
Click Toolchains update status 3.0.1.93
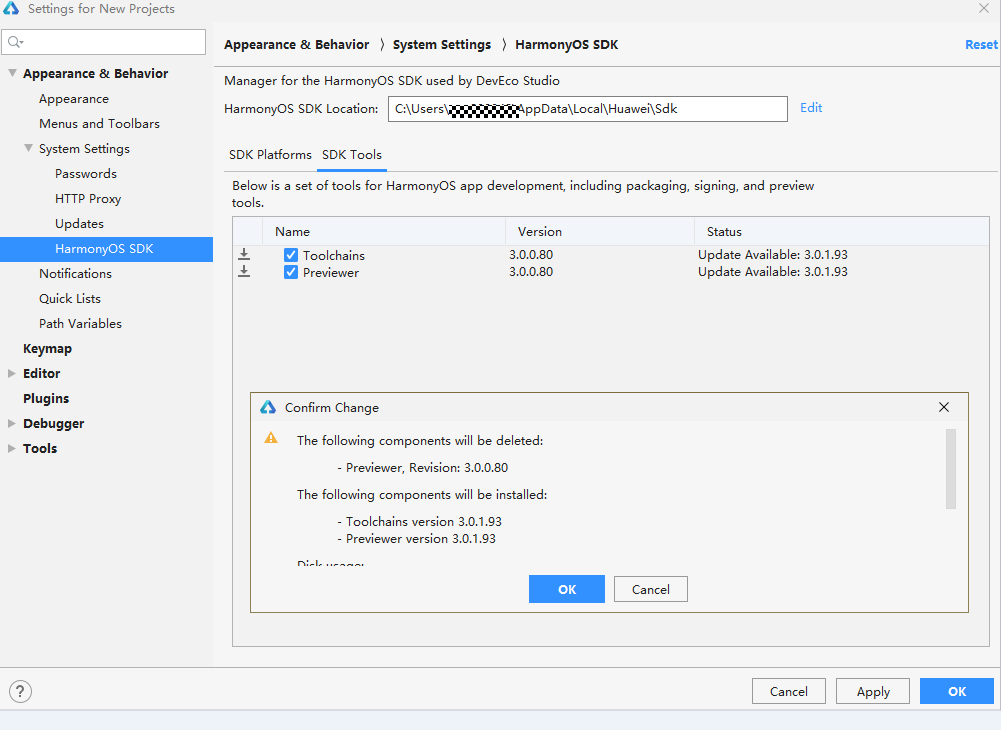(x=772, y=255)
